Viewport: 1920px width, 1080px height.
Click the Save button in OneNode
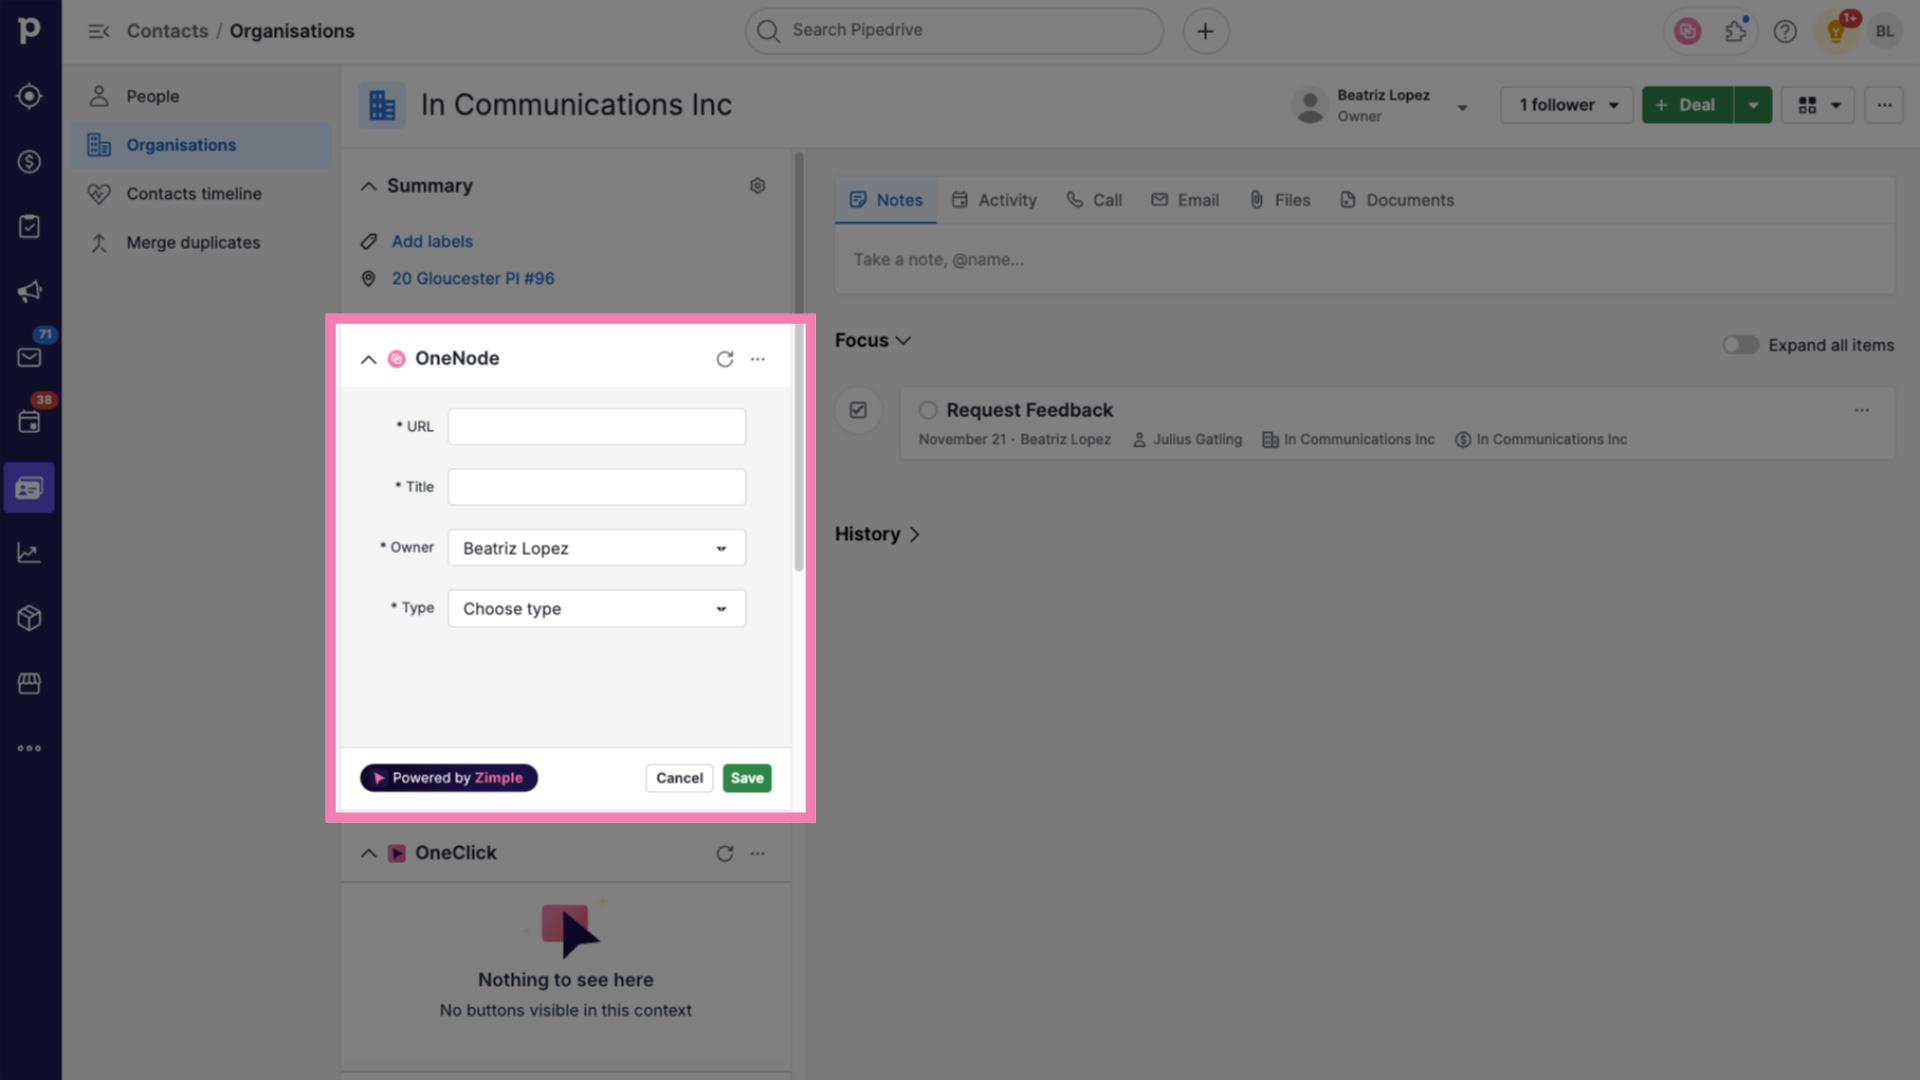pyautogui.click(x=748, y=777)
